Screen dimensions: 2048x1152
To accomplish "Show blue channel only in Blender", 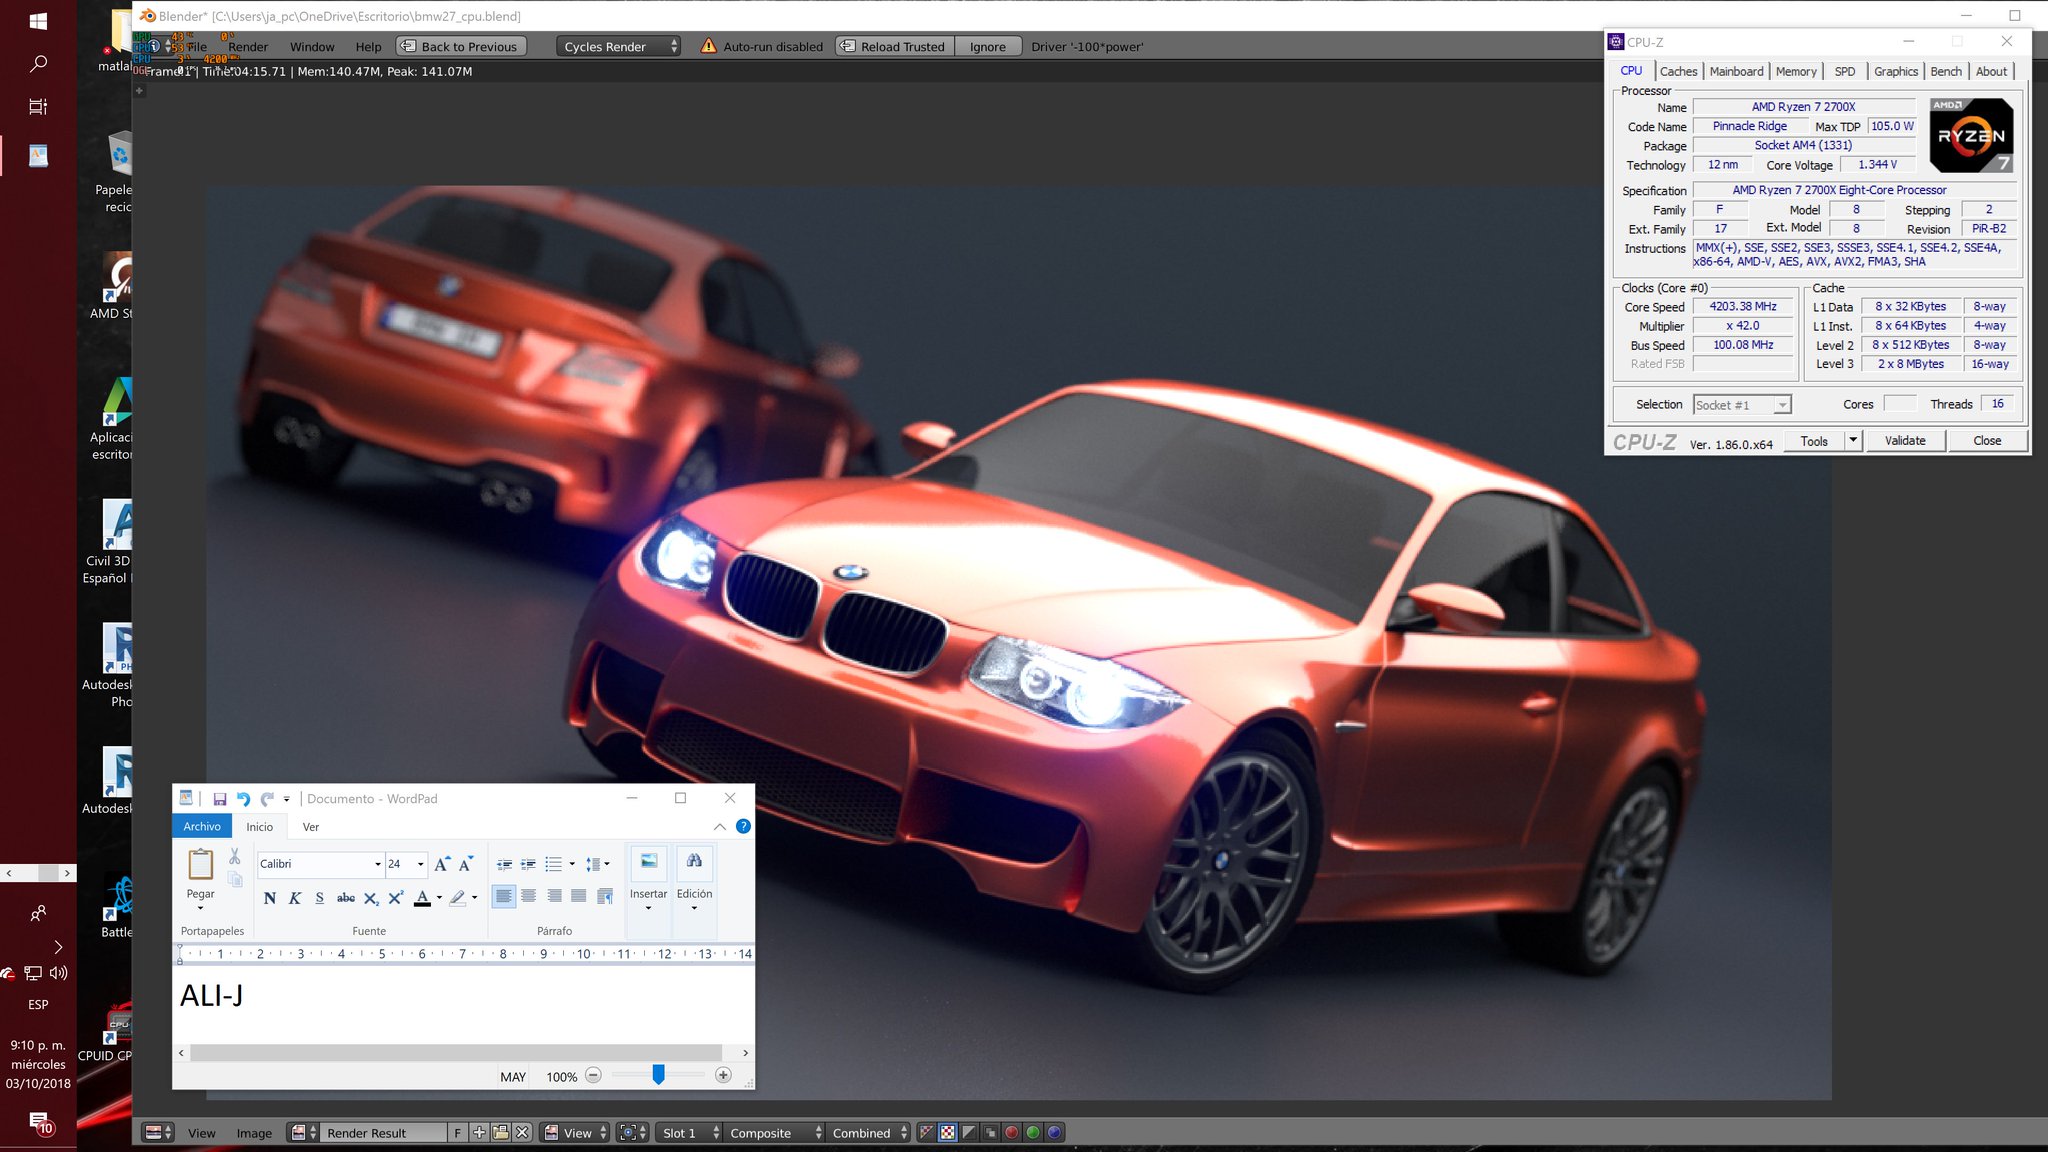I will click(x=1054, y=1133).
